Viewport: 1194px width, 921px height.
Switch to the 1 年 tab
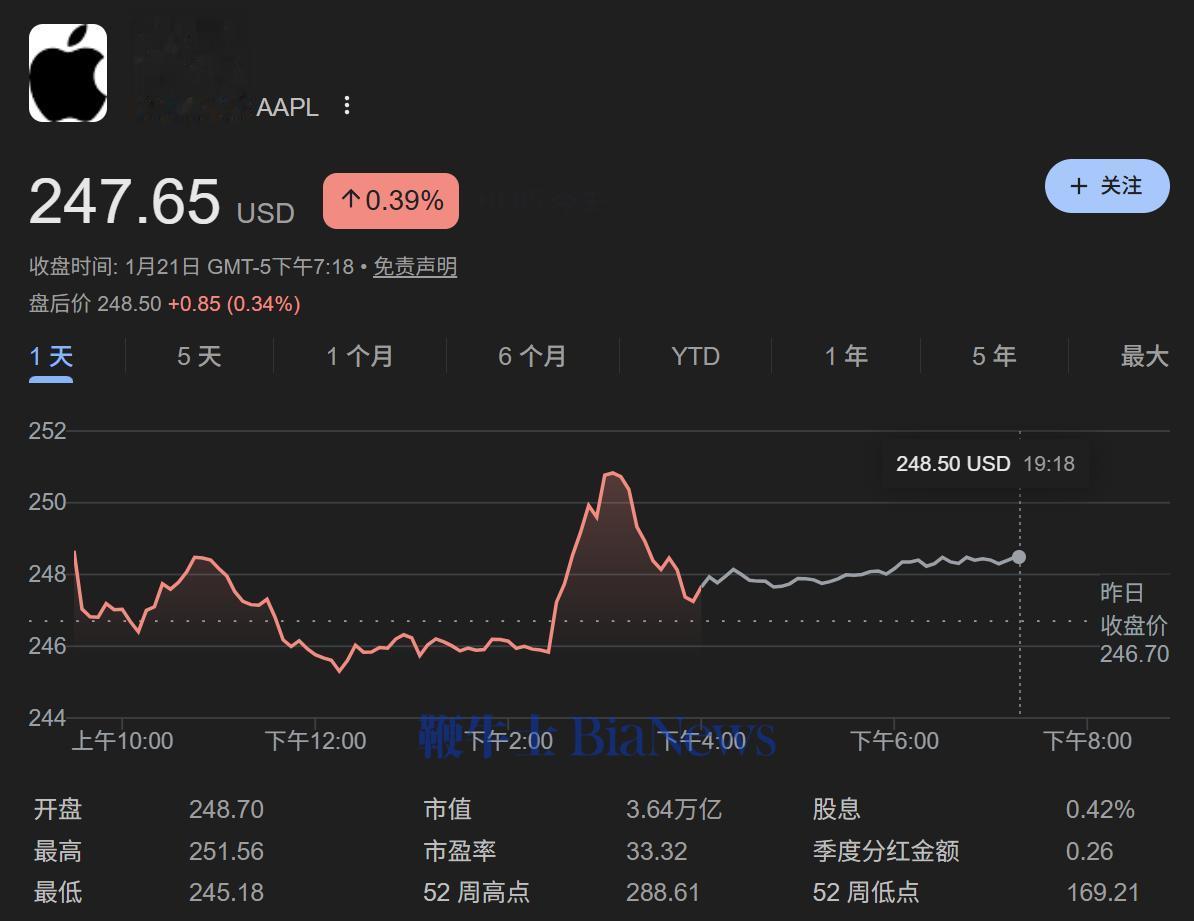(x=846, y=357)
